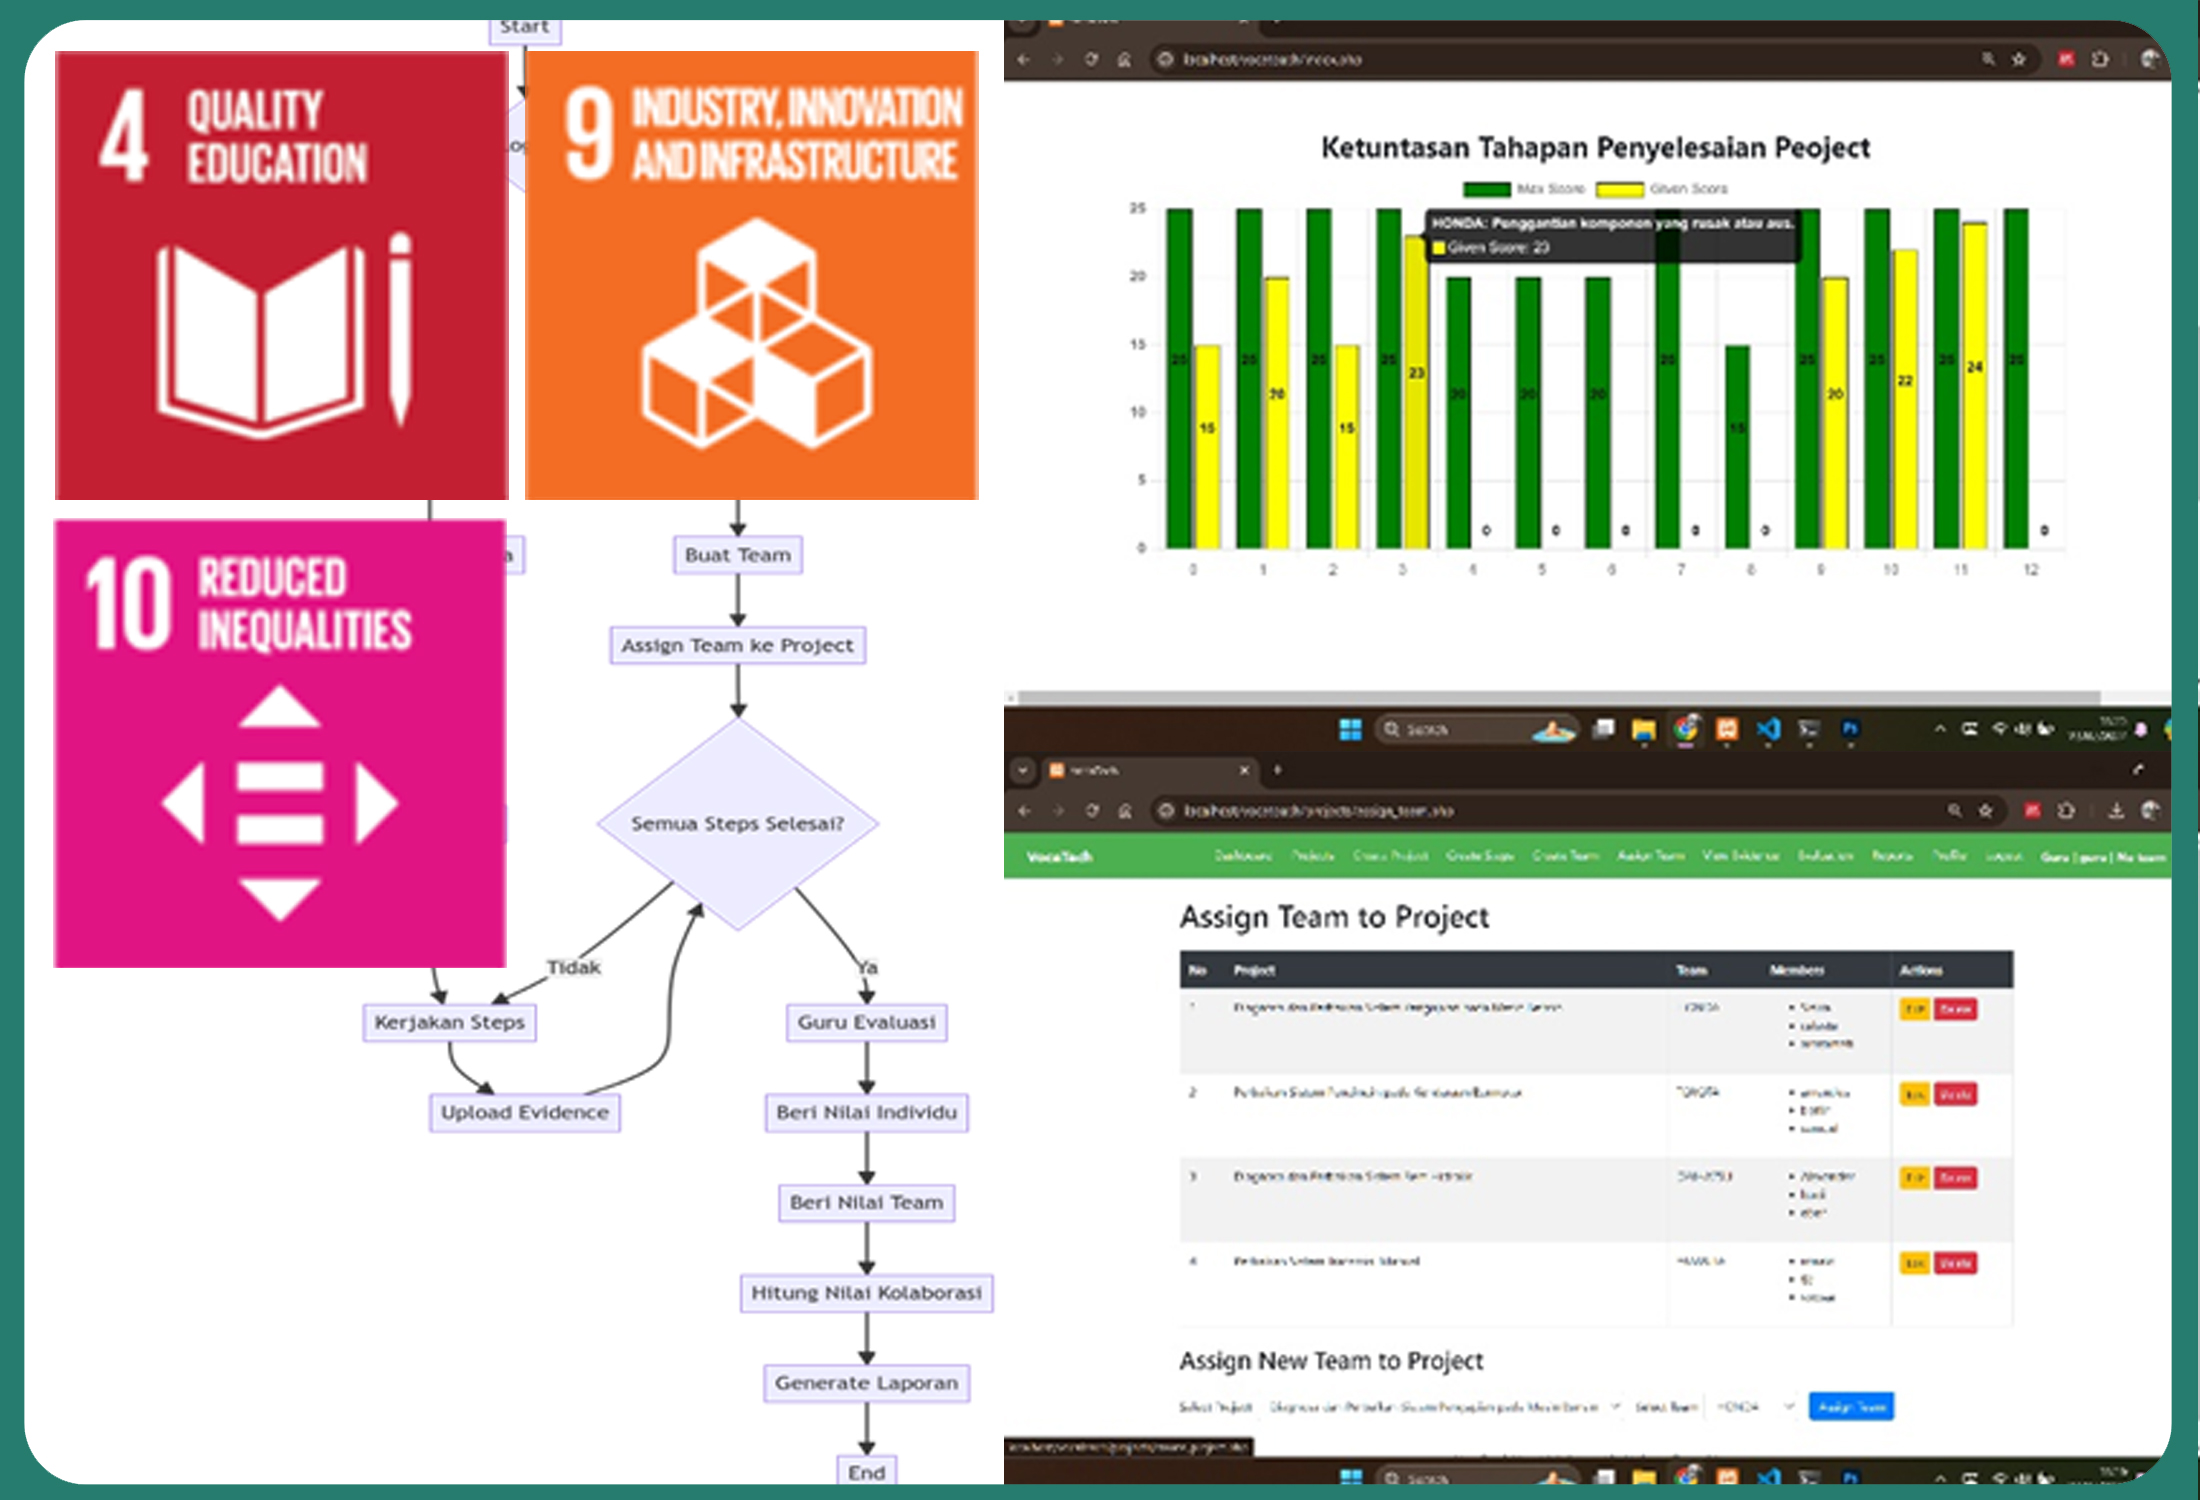
Task: Click the blue Assign Team button
Action: point(1851,1406)
